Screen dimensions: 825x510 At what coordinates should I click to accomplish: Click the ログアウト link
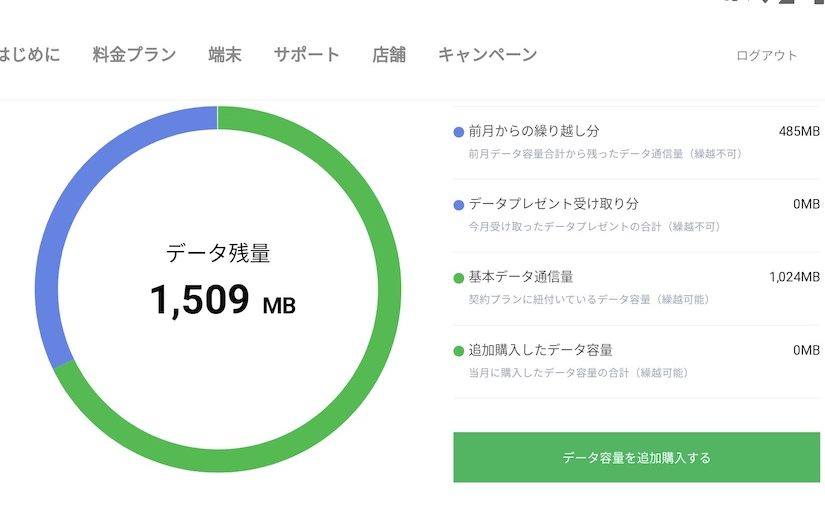click(767, 55)
